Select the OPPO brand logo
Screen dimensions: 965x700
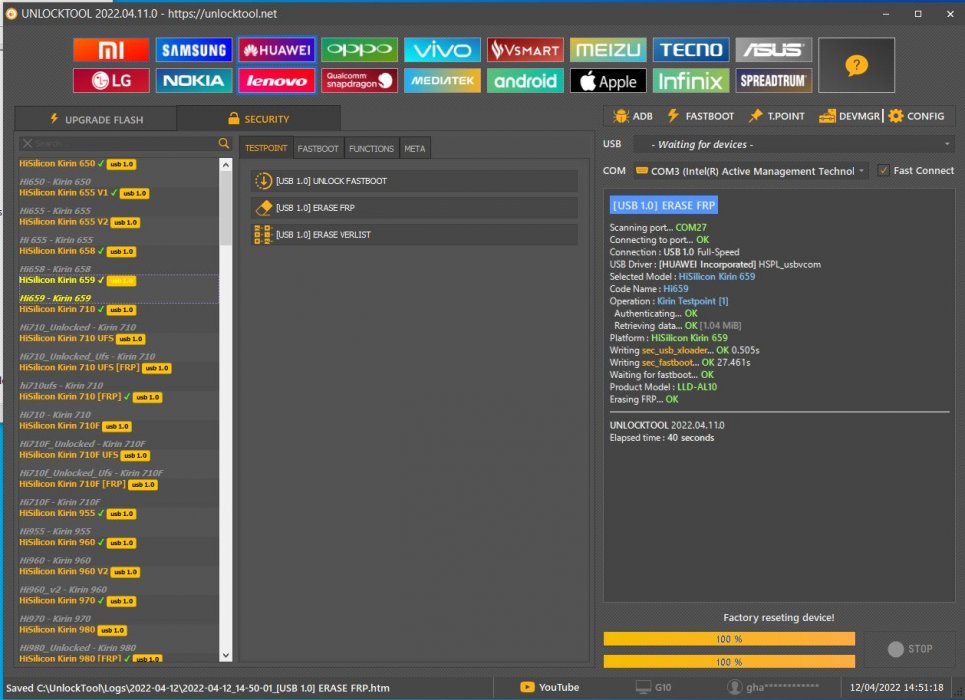[x=359, y=50]
